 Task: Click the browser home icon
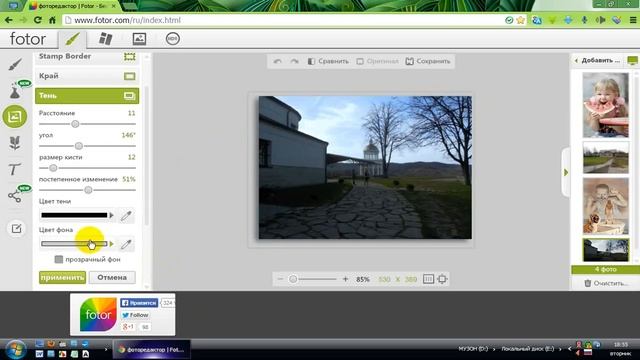52,20
